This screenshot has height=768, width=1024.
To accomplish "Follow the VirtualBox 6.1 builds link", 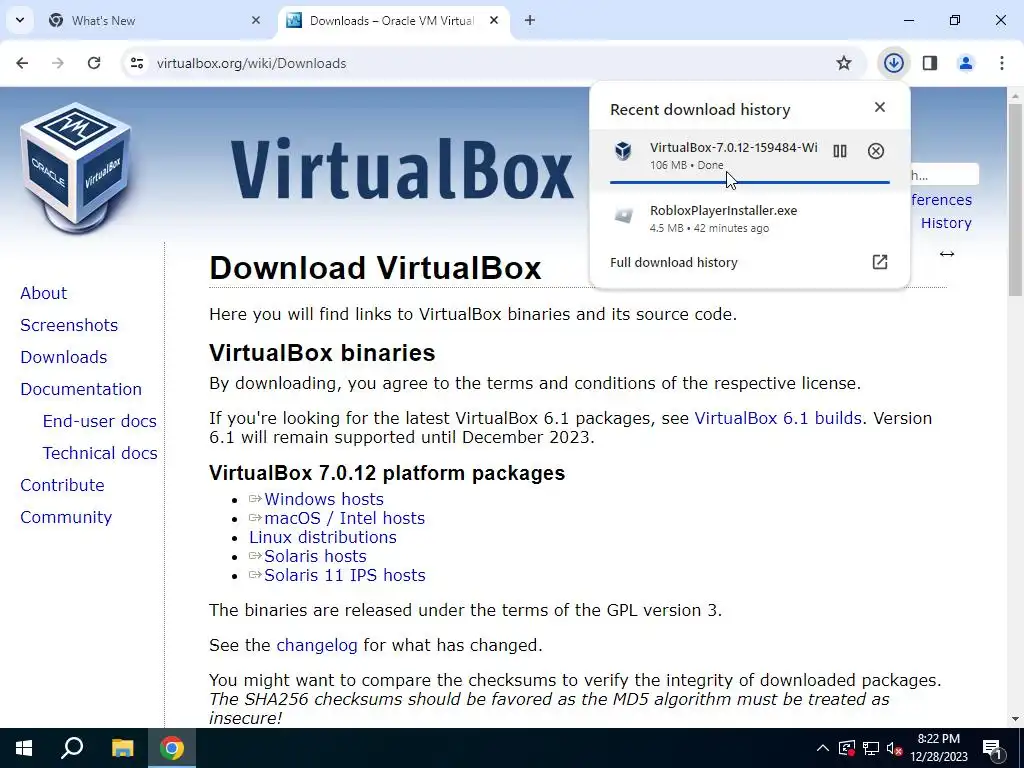I will tap(778, 418).
